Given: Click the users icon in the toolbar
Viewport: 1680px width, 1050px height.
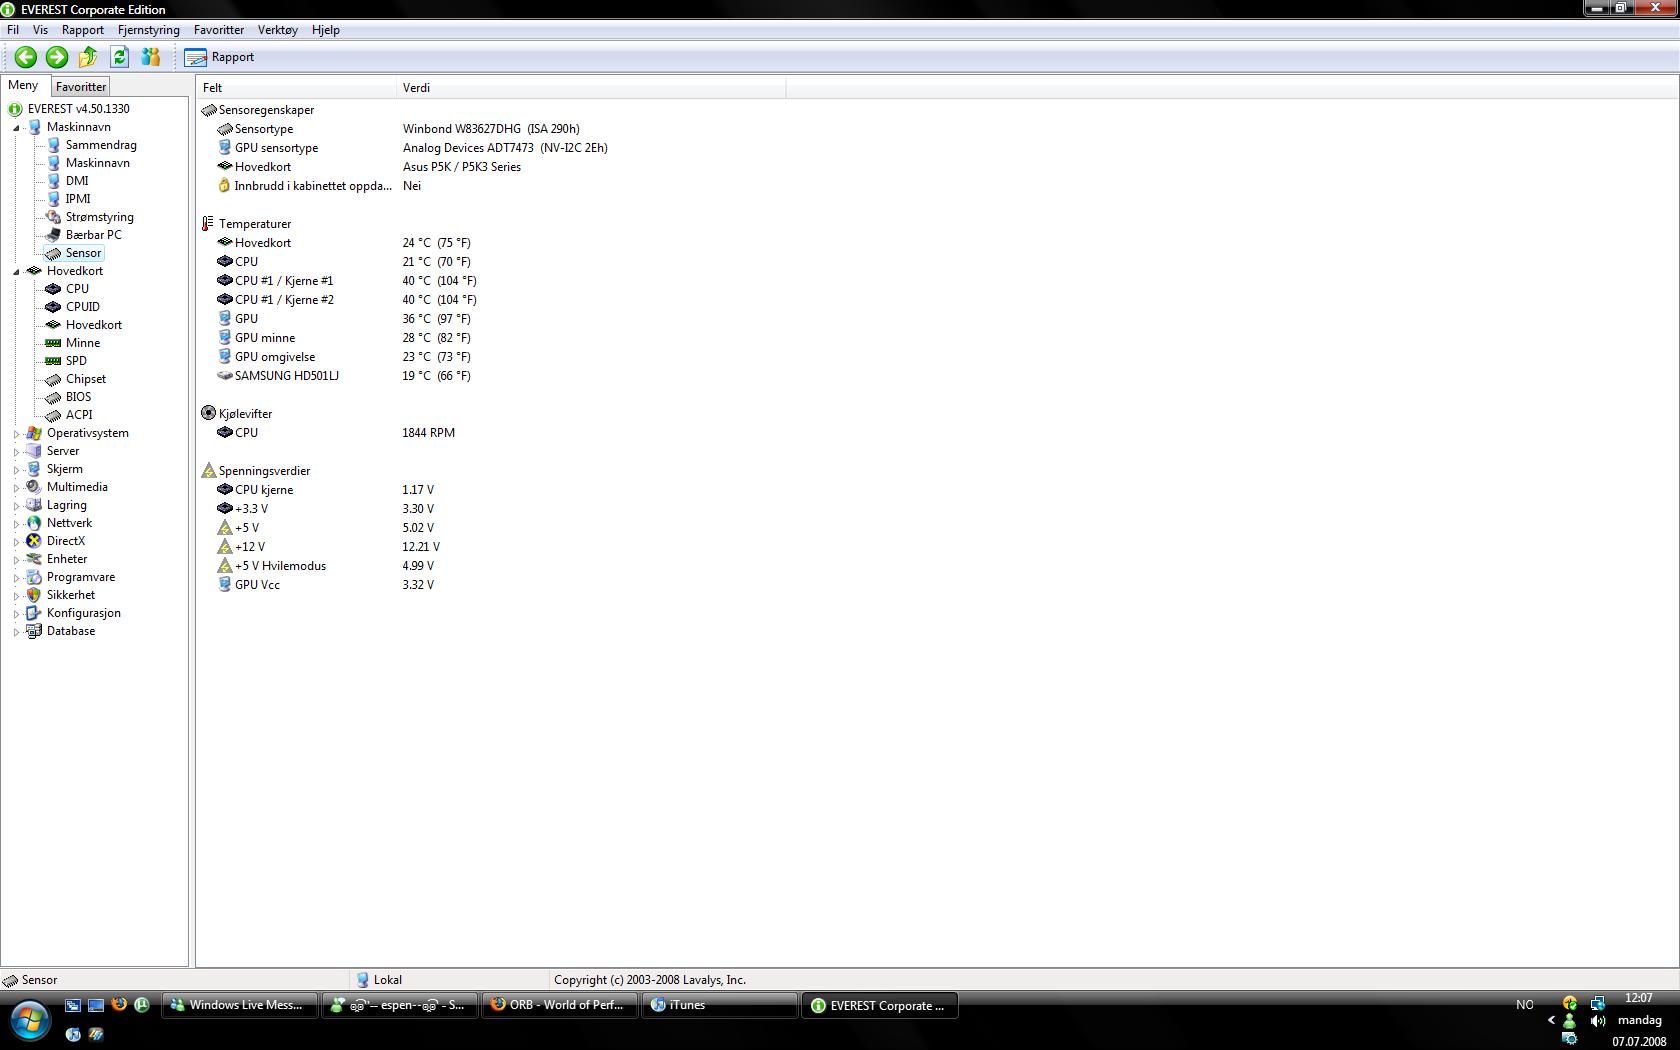Looking at the screenshot, I should click(x=151, y=57).
